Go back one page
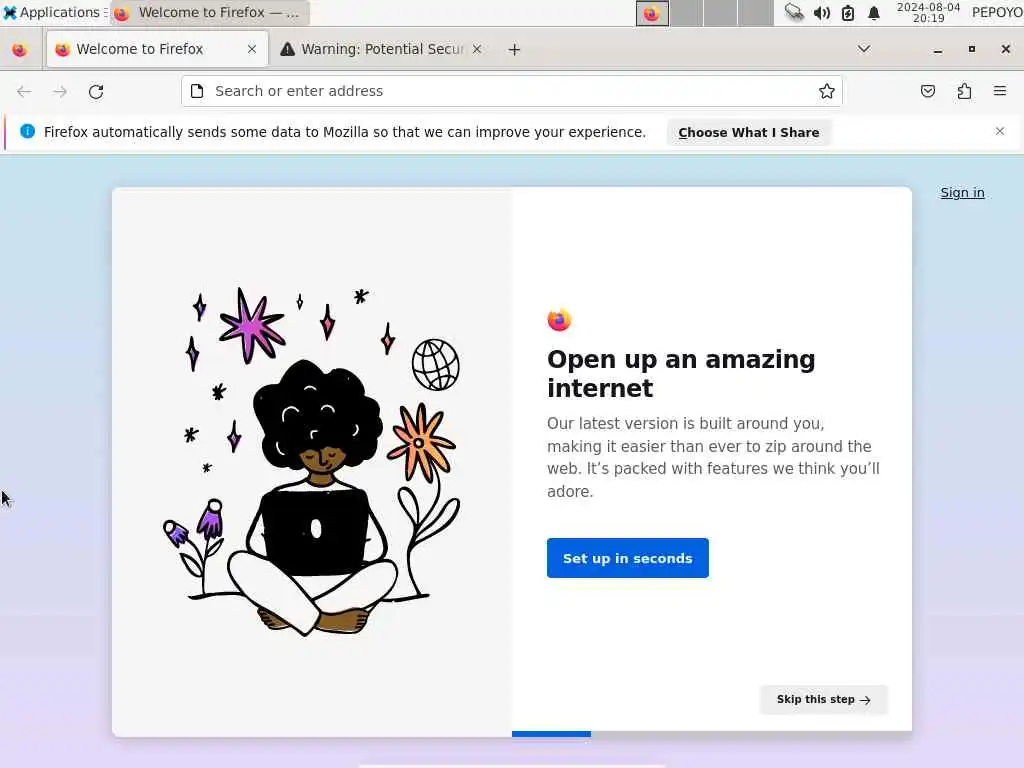Image resolution: width=1024 pixels, height=768 pixels. point(24,91)
